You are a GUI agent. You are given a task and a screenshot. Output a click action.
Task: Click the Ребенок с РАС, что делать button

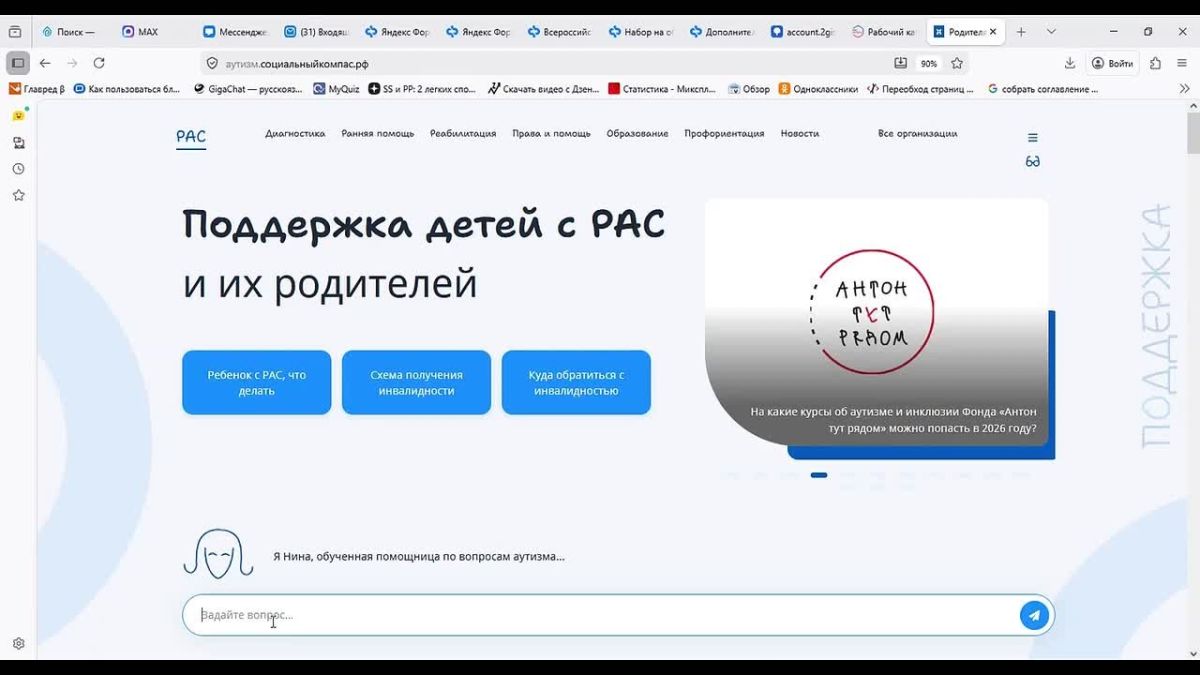(x=256, y=382)
